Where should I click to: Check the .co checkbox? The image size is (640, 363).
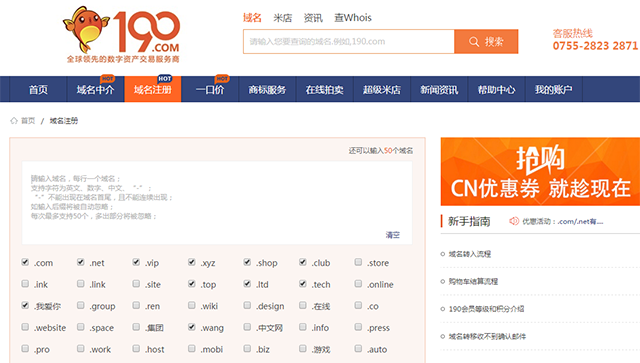(x=358, y=305)
